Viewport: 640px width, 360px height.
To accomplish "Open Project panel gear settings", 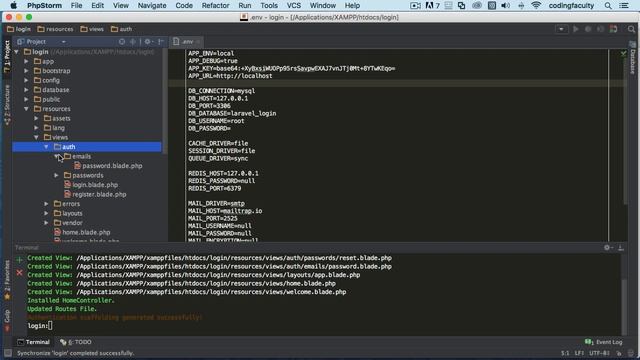I will (x=148, y=42).
